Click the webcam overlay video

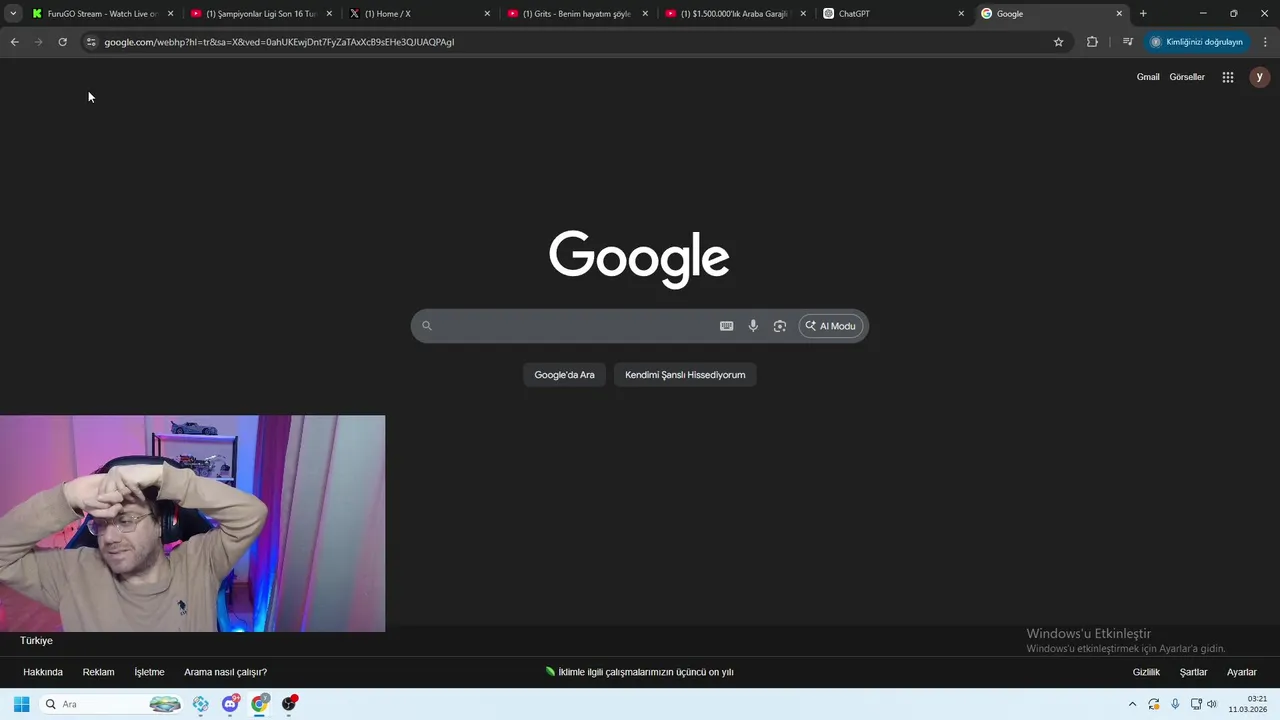(192, 524)
